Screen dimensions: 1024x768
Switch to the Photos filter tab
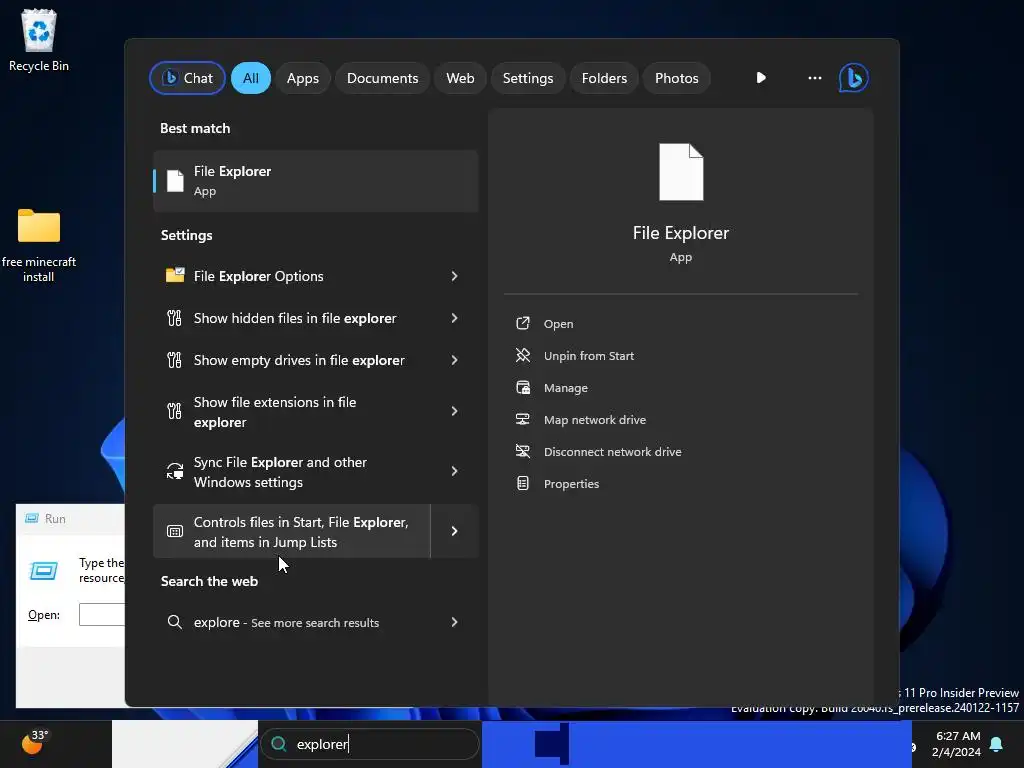[x=677, y=78]
